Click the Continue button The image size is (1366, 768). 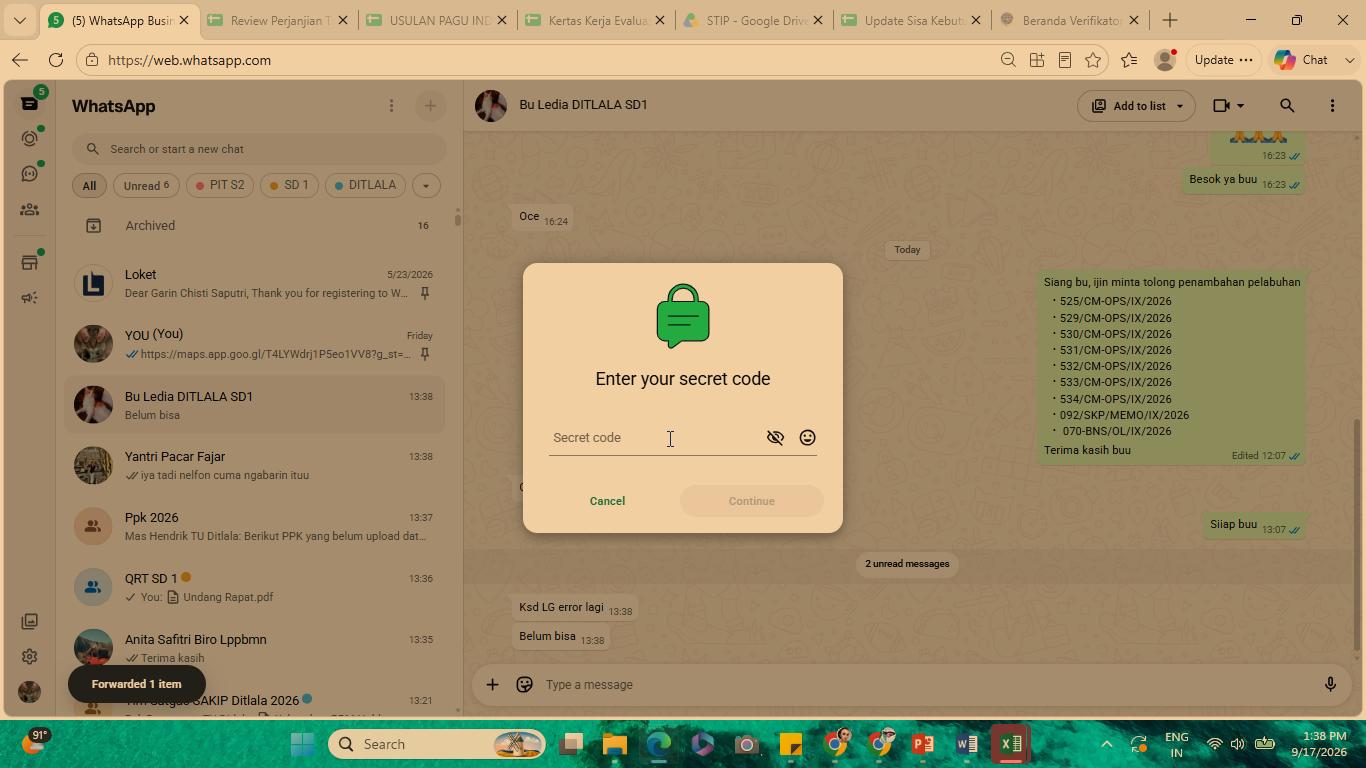tap(752, 501)
